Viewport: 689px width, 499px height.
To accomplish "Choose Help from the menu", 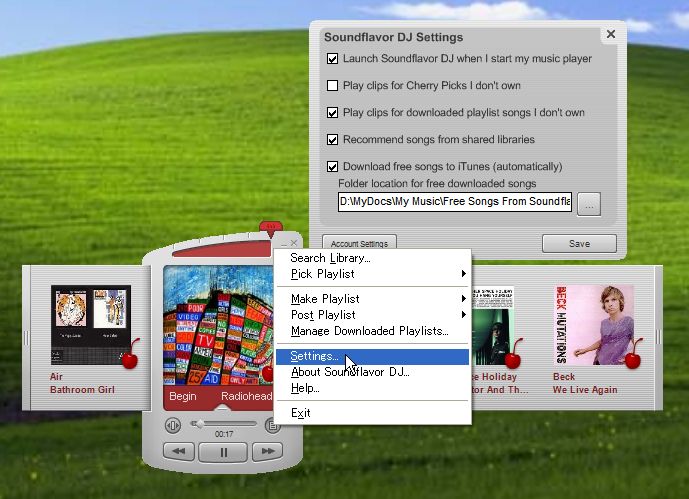I will (x=373, y=388).
